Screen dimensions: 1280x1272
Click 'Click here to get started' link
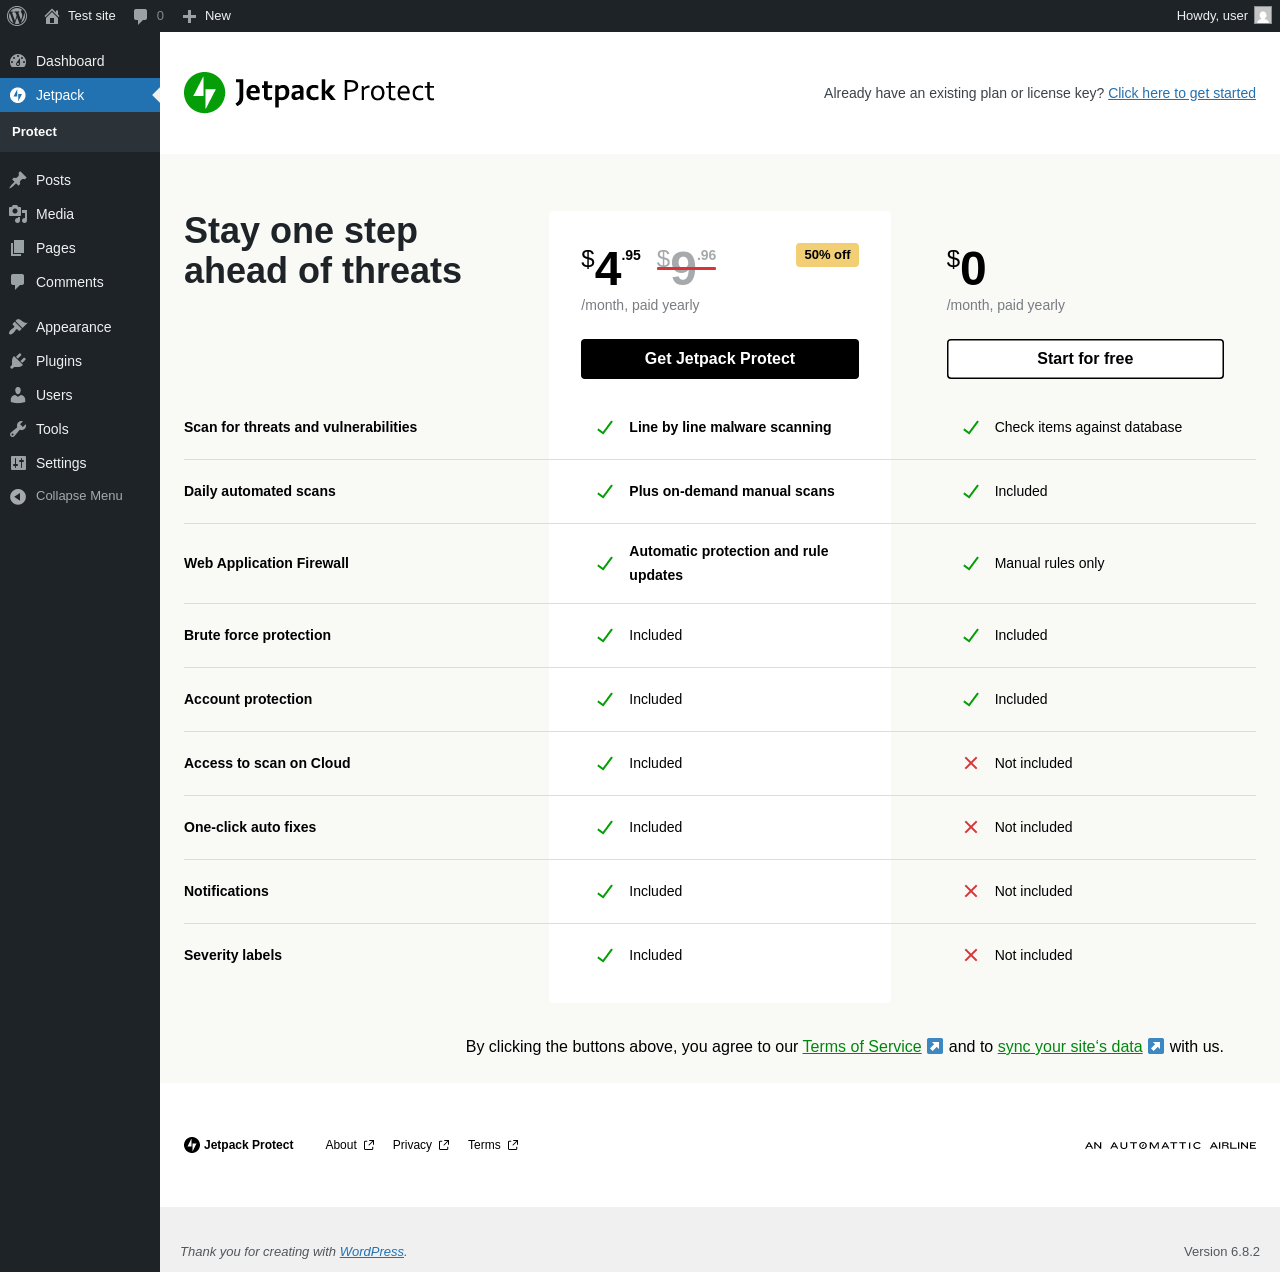point(1182,93)
